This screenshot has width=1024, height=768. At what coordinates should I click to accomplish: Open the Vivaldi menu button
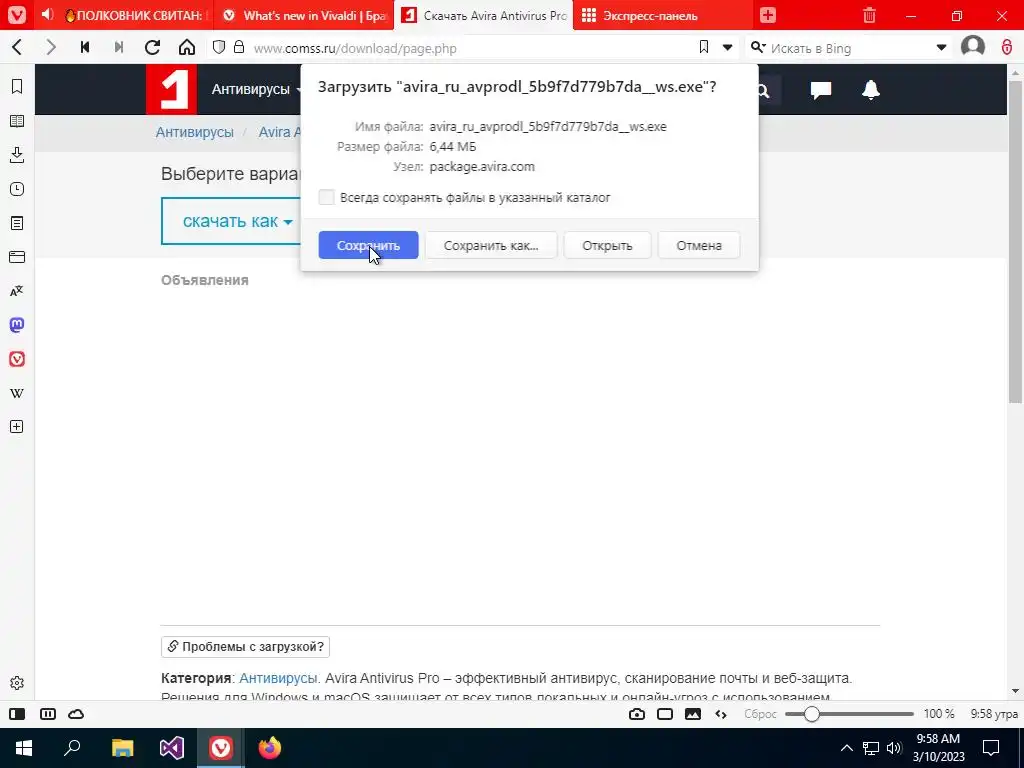(16, 15)
